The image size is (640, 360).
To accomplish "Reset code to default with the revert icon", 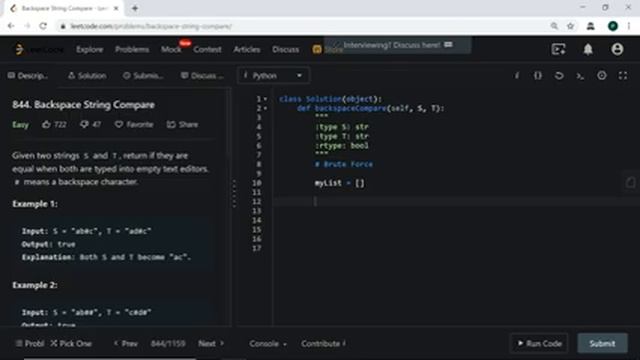I will 559,76.
